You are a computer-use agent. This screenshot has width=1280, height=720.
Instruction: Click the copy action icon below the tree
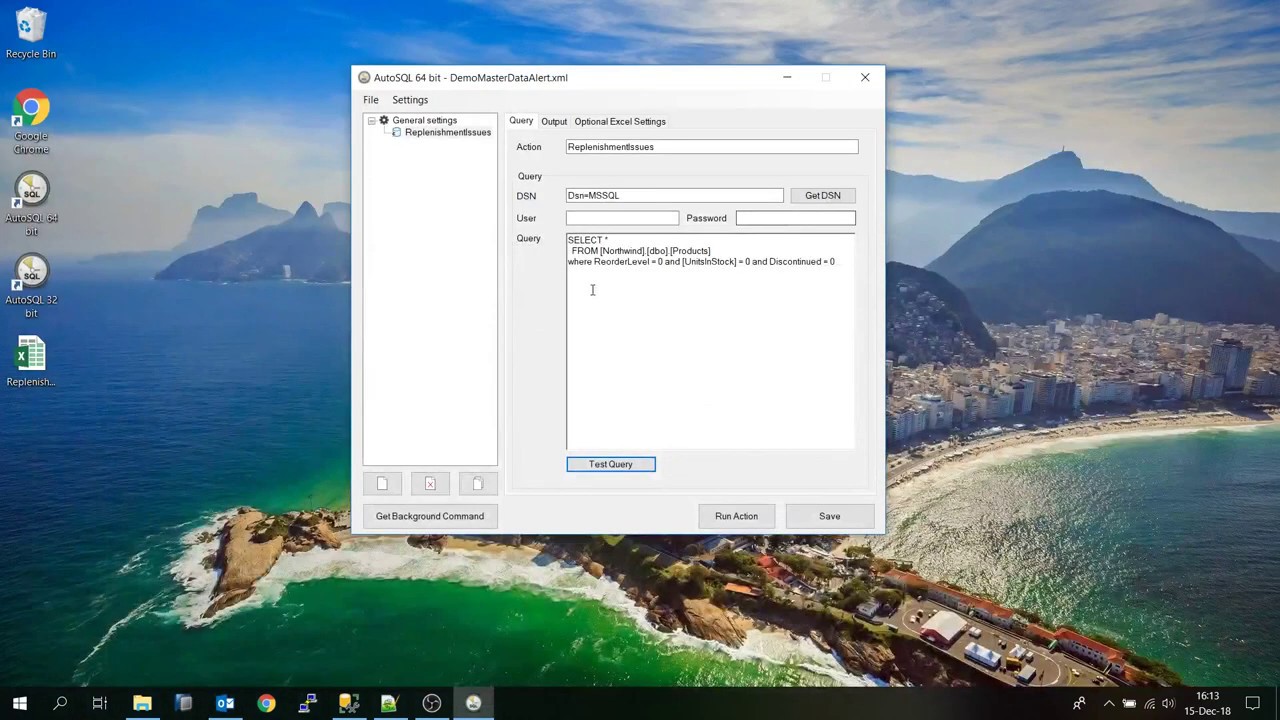tap(478, 484)
